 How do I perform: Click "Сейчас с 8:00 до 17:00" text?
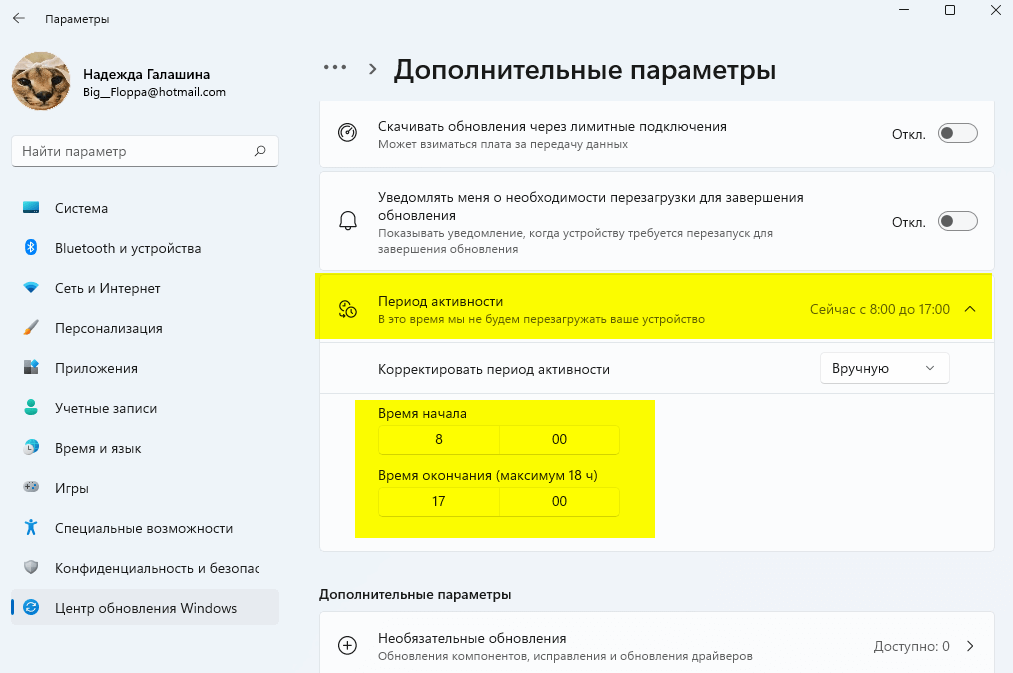click(880, 309)
